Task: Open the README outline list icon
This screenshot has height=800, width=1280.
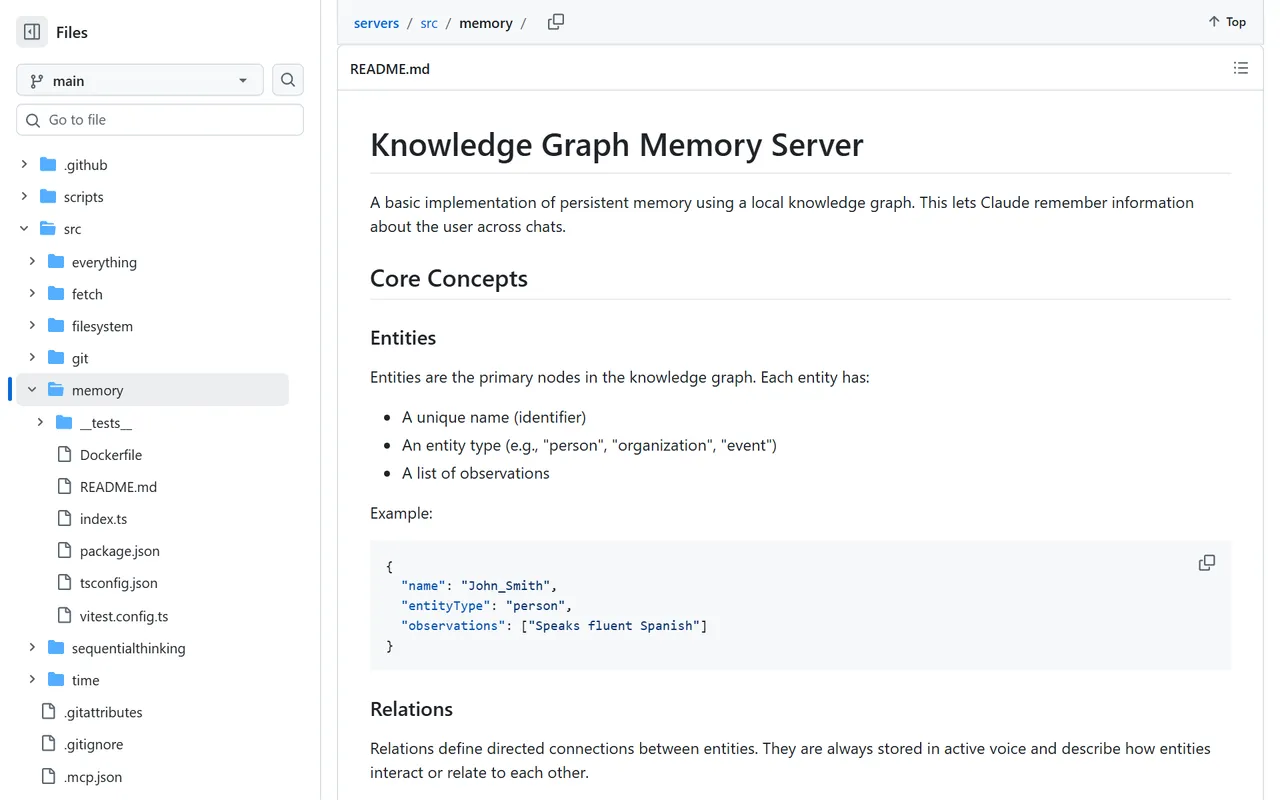Action: [1241, 68]
